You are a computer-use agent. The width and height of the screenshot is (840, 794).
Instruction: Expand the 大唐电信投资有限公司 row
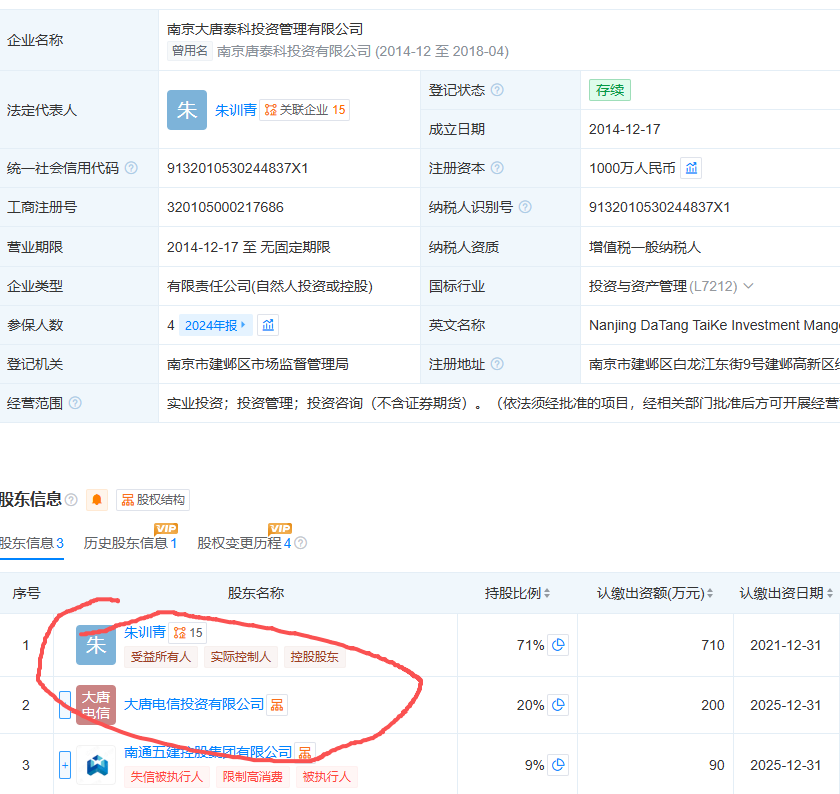[65, 705]
